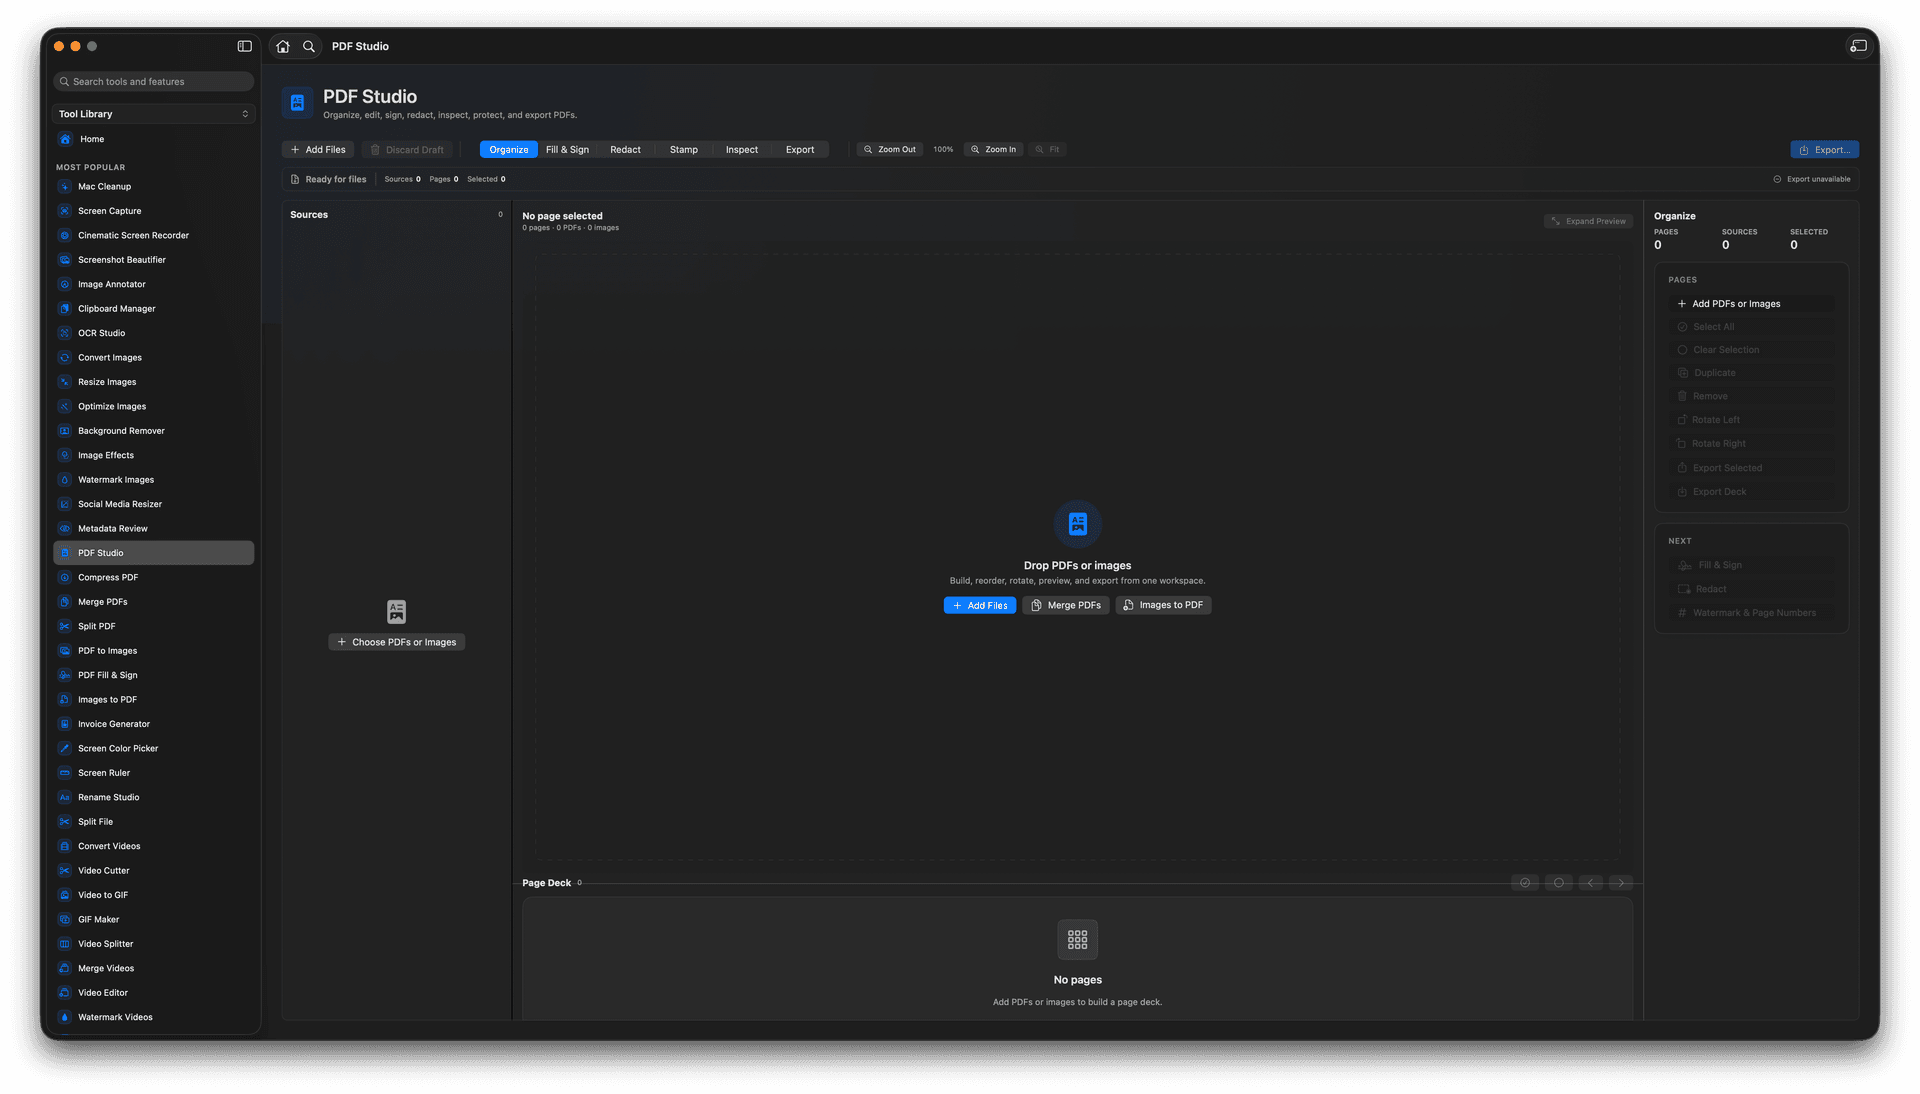Select Screen Ruler tool icon
This screenshot has width=1920, height=1094.
click(65, 773)
